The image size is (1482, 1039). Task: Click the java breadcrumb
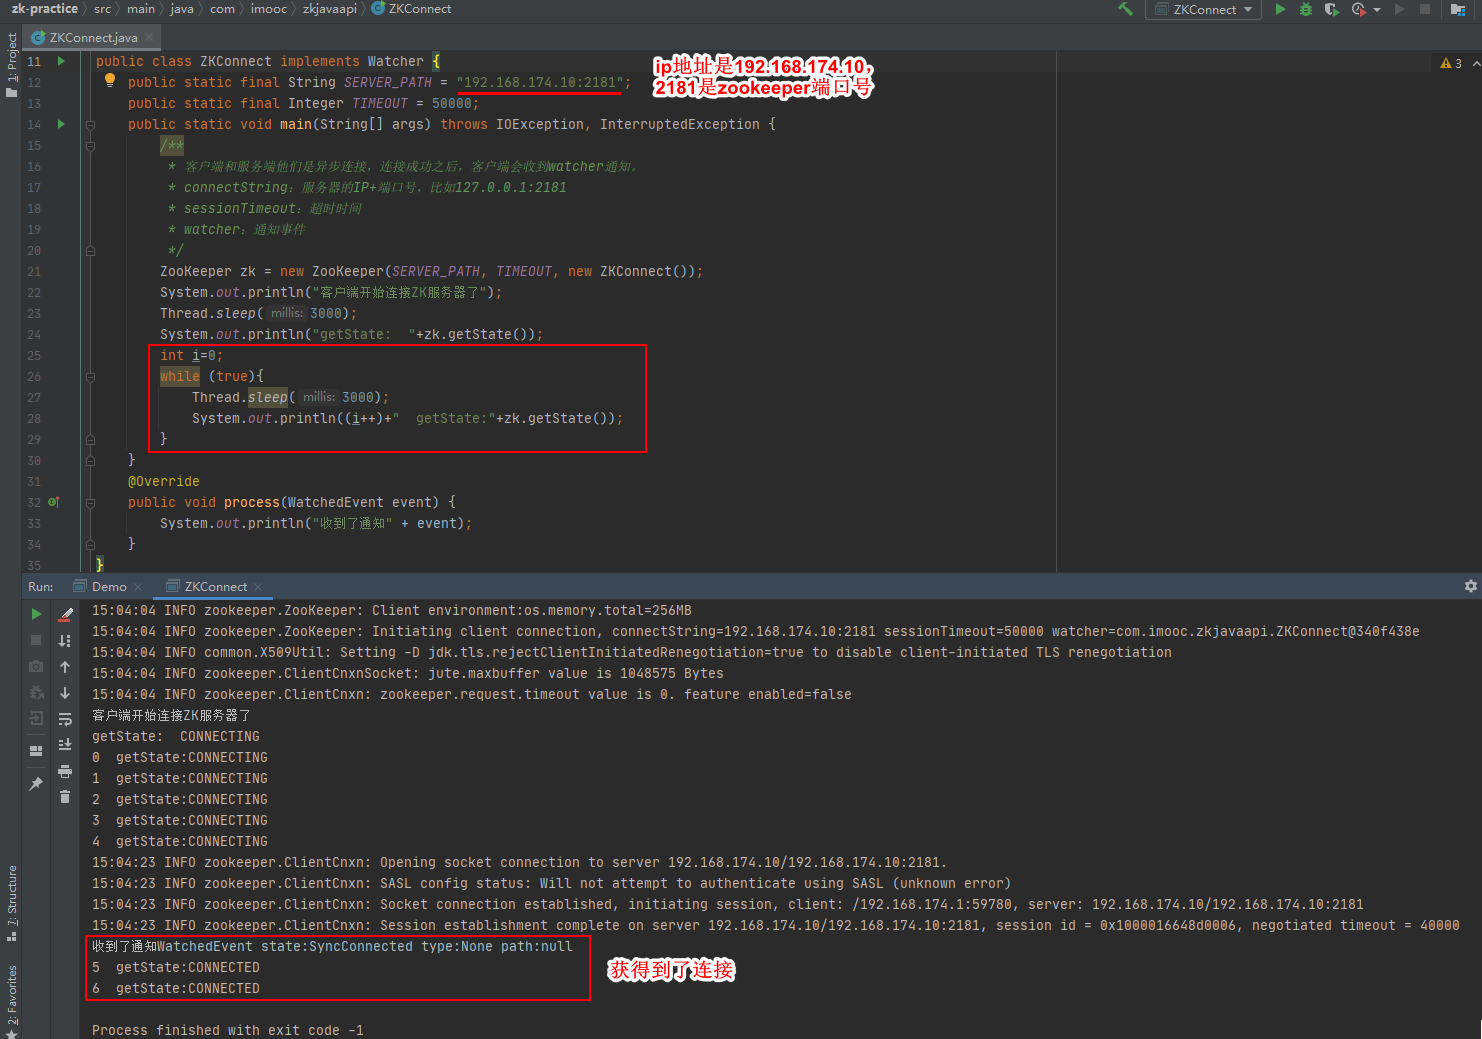[x=182, y=9]
